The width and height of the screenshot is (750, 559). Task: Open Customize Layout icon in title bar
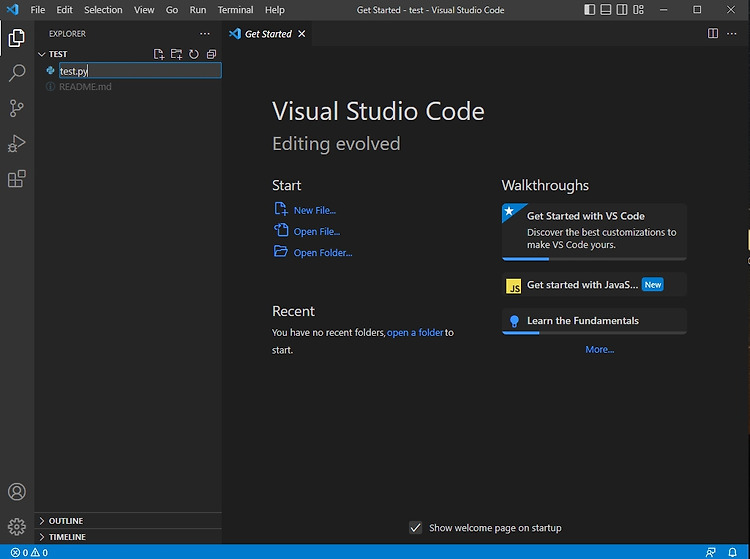coord(638,10)
